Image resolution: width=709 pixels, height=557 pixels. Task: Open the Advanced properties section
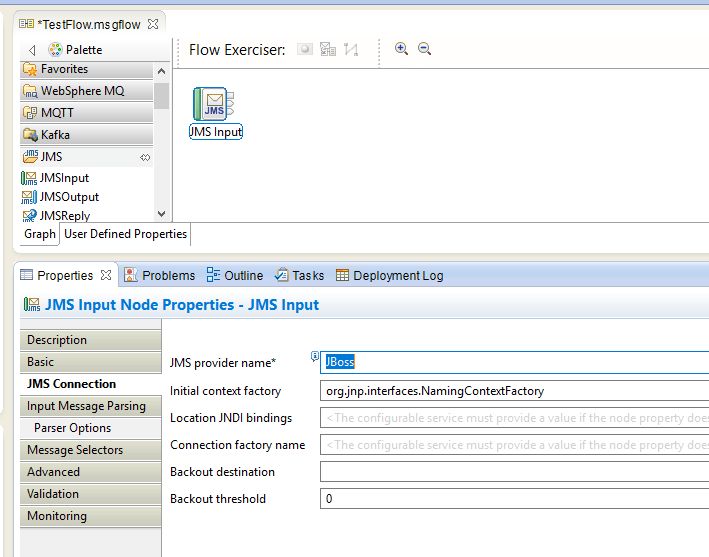(90, 472)
